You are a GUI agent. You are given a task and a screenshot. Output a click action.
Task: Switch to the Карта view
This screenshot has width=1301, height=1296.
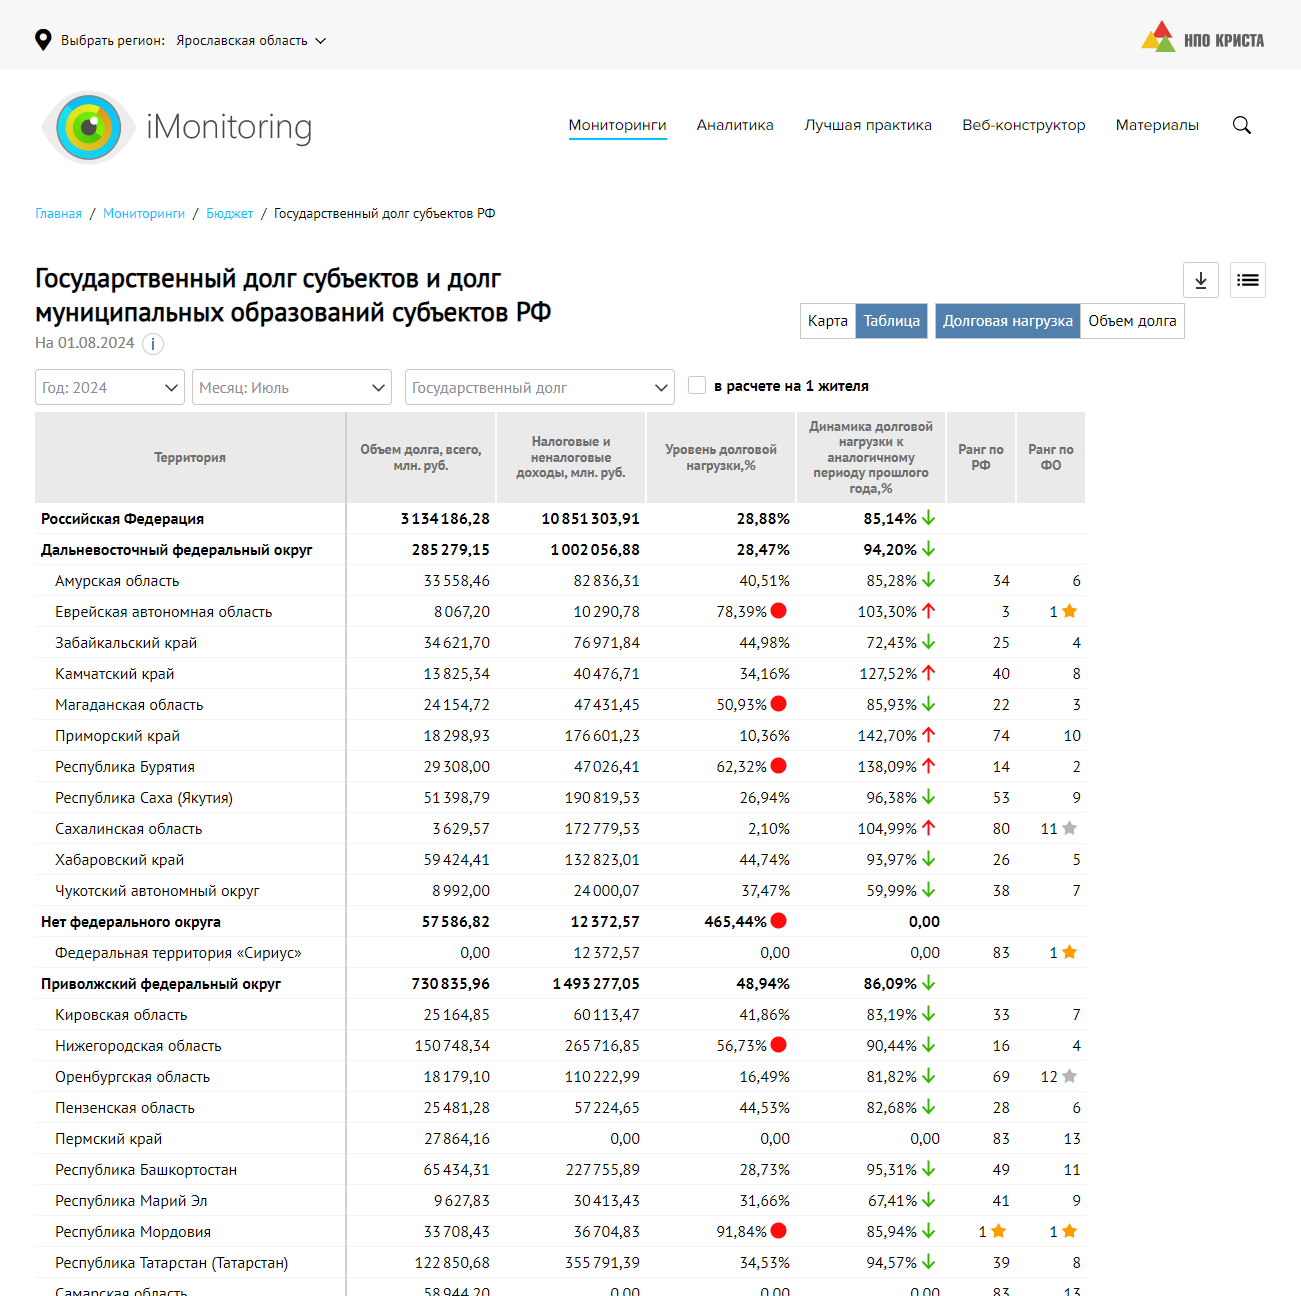827,321
